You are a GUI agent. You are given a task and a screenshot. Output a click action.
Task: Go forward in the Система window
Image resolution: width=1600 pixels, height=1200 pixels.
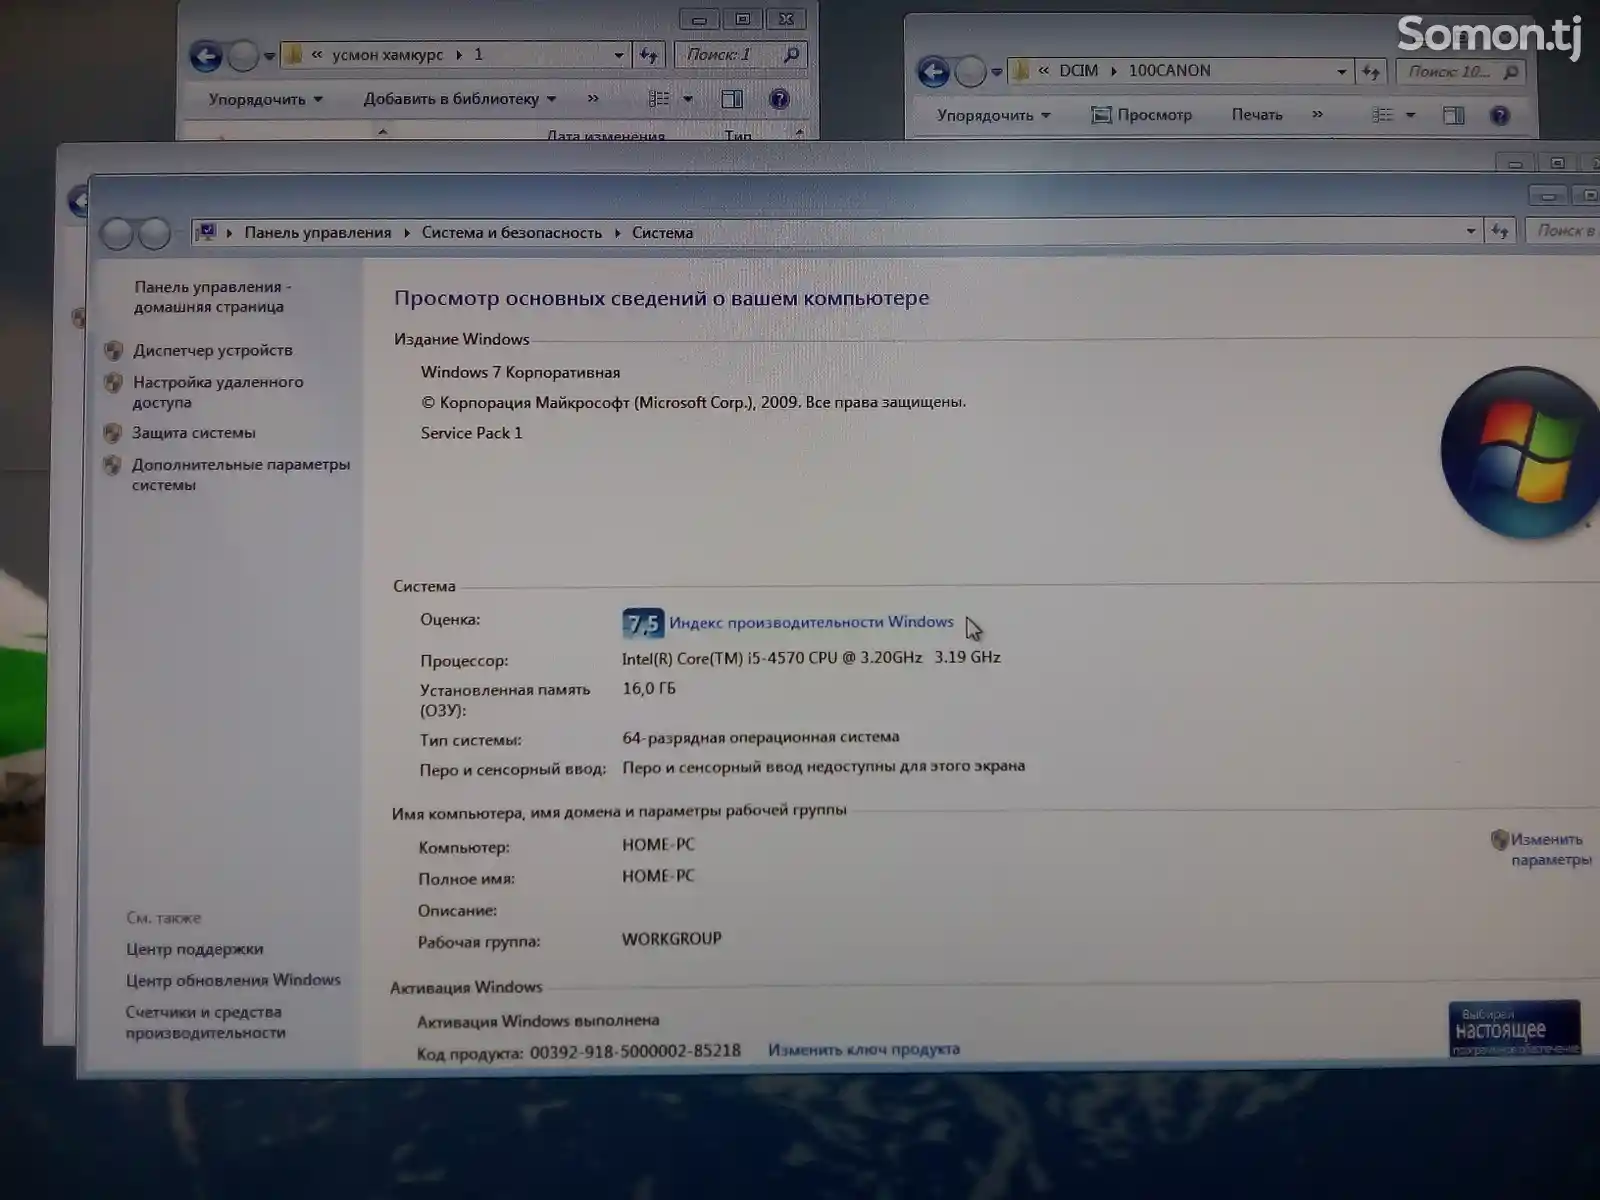[154, 234]
